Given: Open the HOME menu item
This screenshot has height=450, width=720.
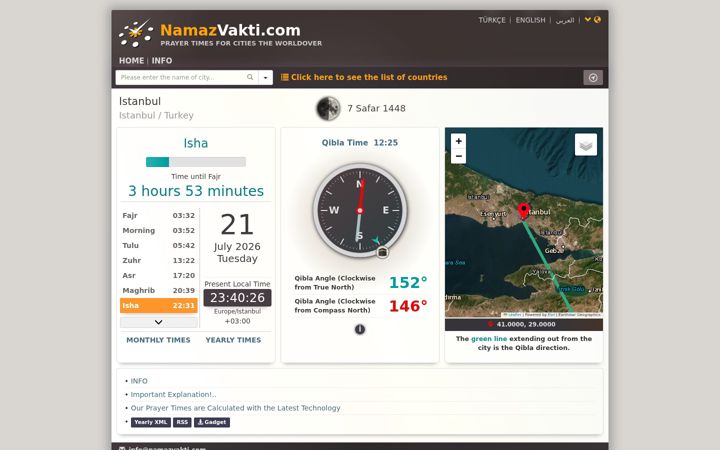Looking at the screenshot, I should [131, 61].
